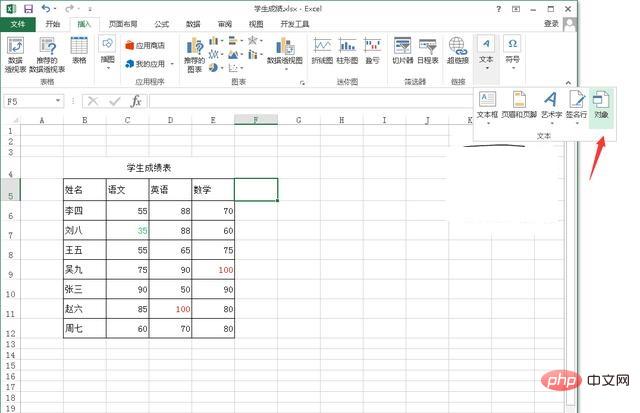Open the File (文件) tab
This screenshot has height=413, width=640.
tap(18, 24)
